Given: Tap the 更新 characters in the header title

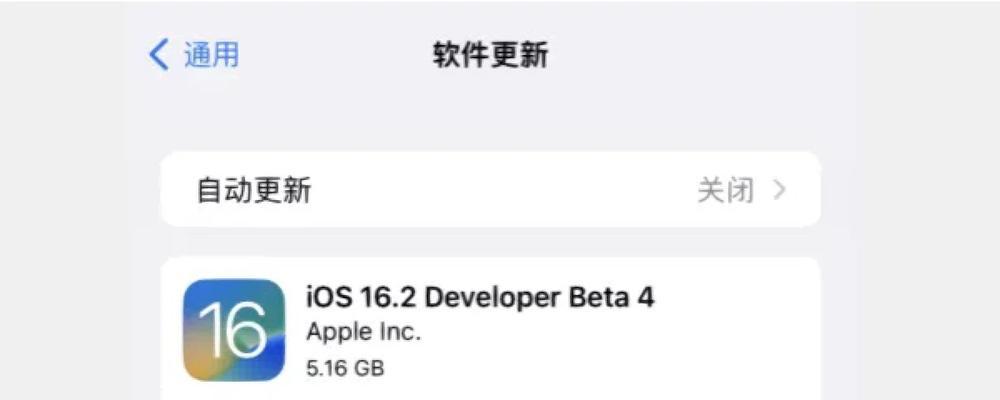Looking at the screenshot, I should click(x=518, y=56).
